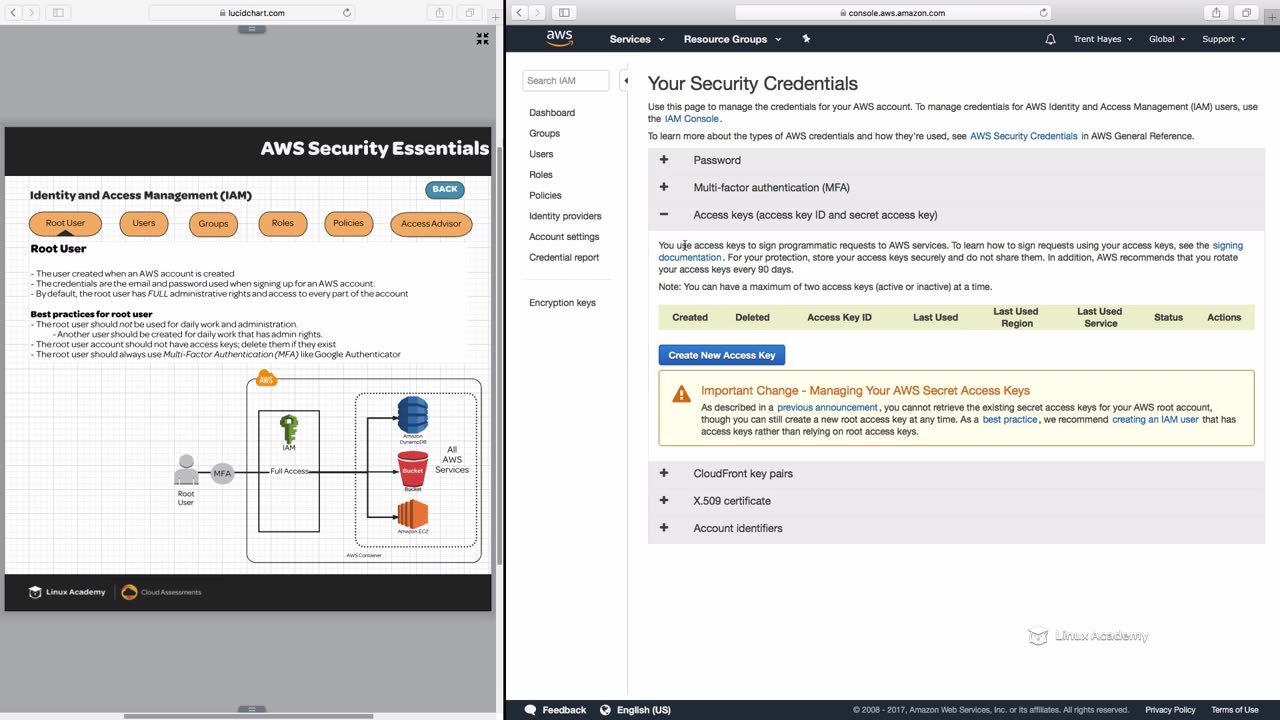The width and height of the screenshot is (1280, 720).
Task: Open Groups in the IAM sidebar
Action: tap(544, 133)
